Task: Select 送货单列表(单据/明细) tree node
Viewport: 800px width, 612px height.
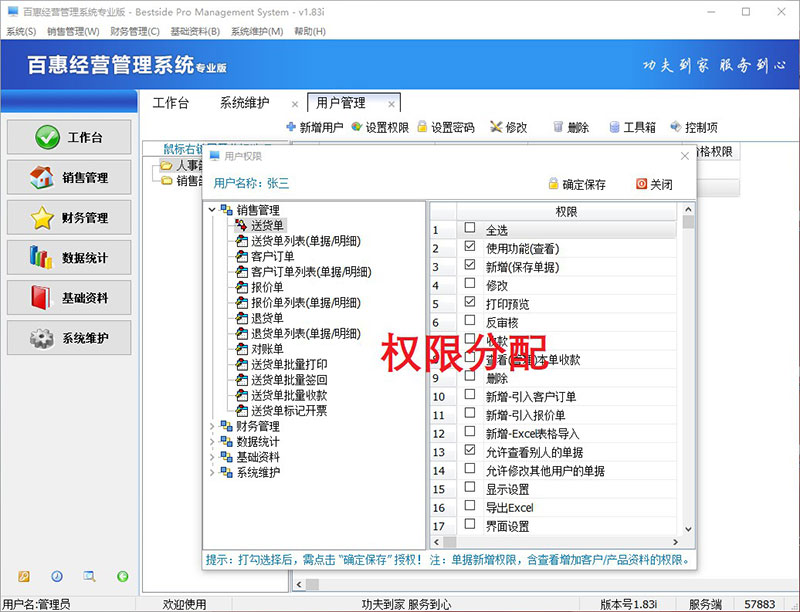Action: click(x=306, y=241)
